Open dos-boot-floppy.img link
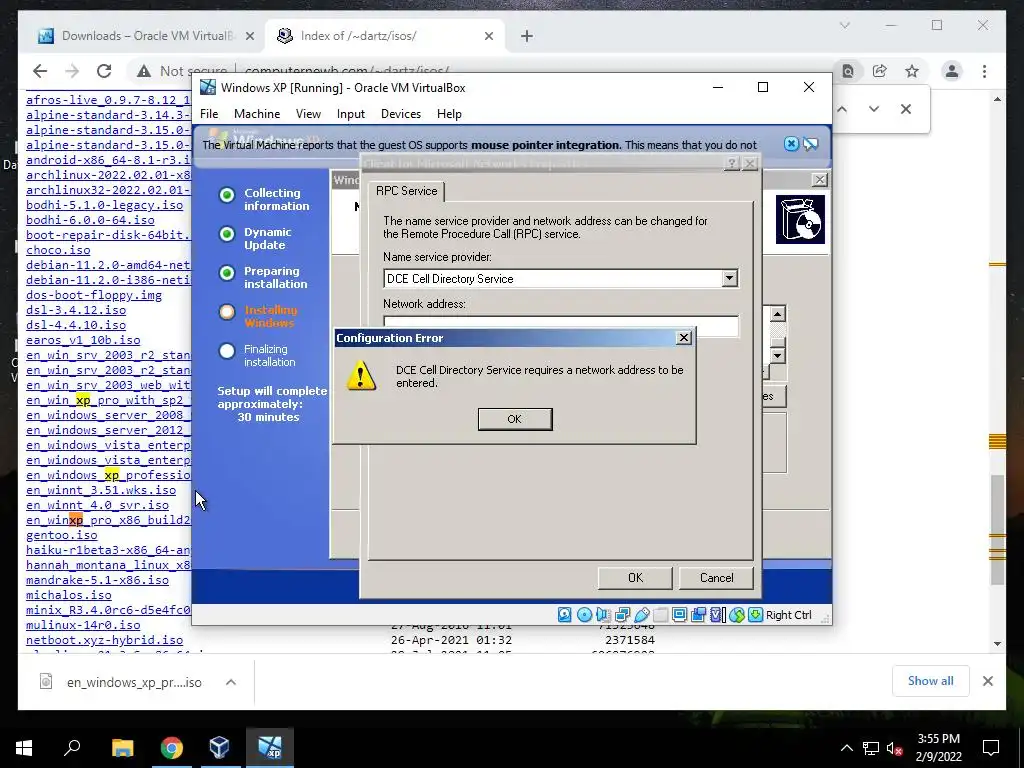This screenshot has width=1024, height=768. pos(94,295)
